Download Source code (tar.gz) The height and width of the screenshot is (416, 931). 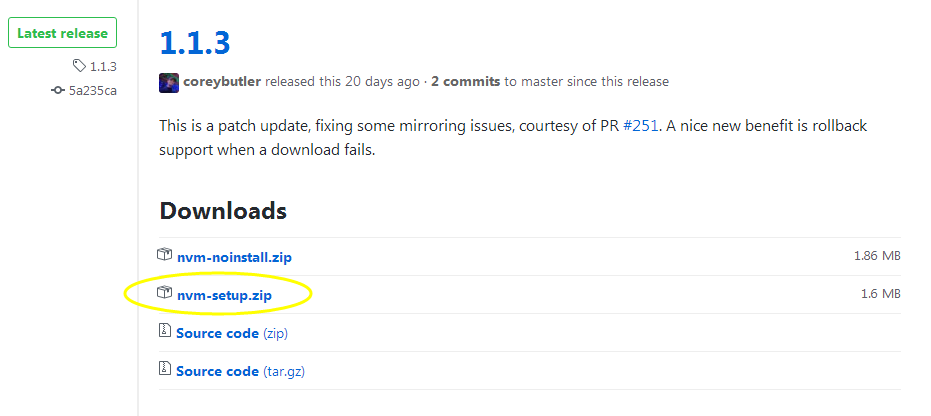(240, 371)
